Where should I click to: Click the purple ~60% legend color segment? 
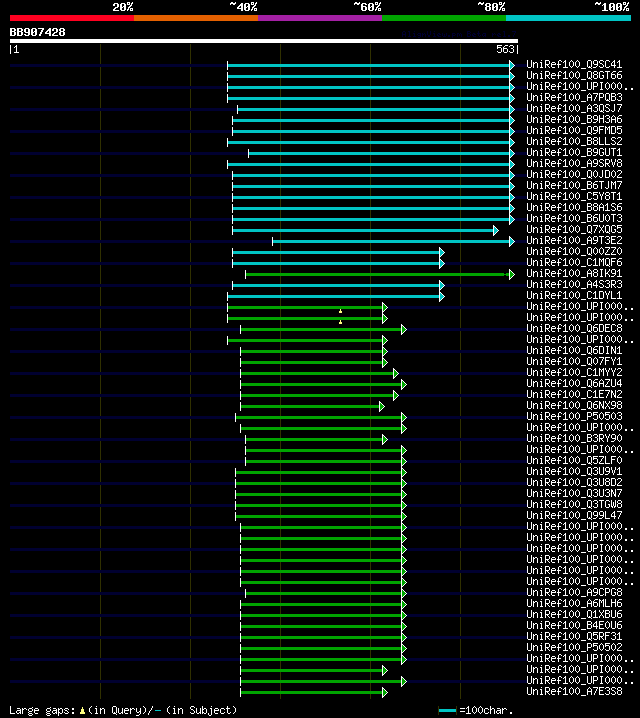pos(320,18)
